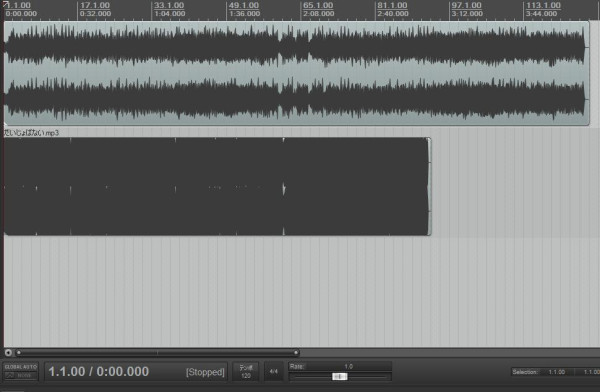The image size is (600, 392).
Task: Click ruler marker 17.1.00 at 0:32.000
Action: 95,10
